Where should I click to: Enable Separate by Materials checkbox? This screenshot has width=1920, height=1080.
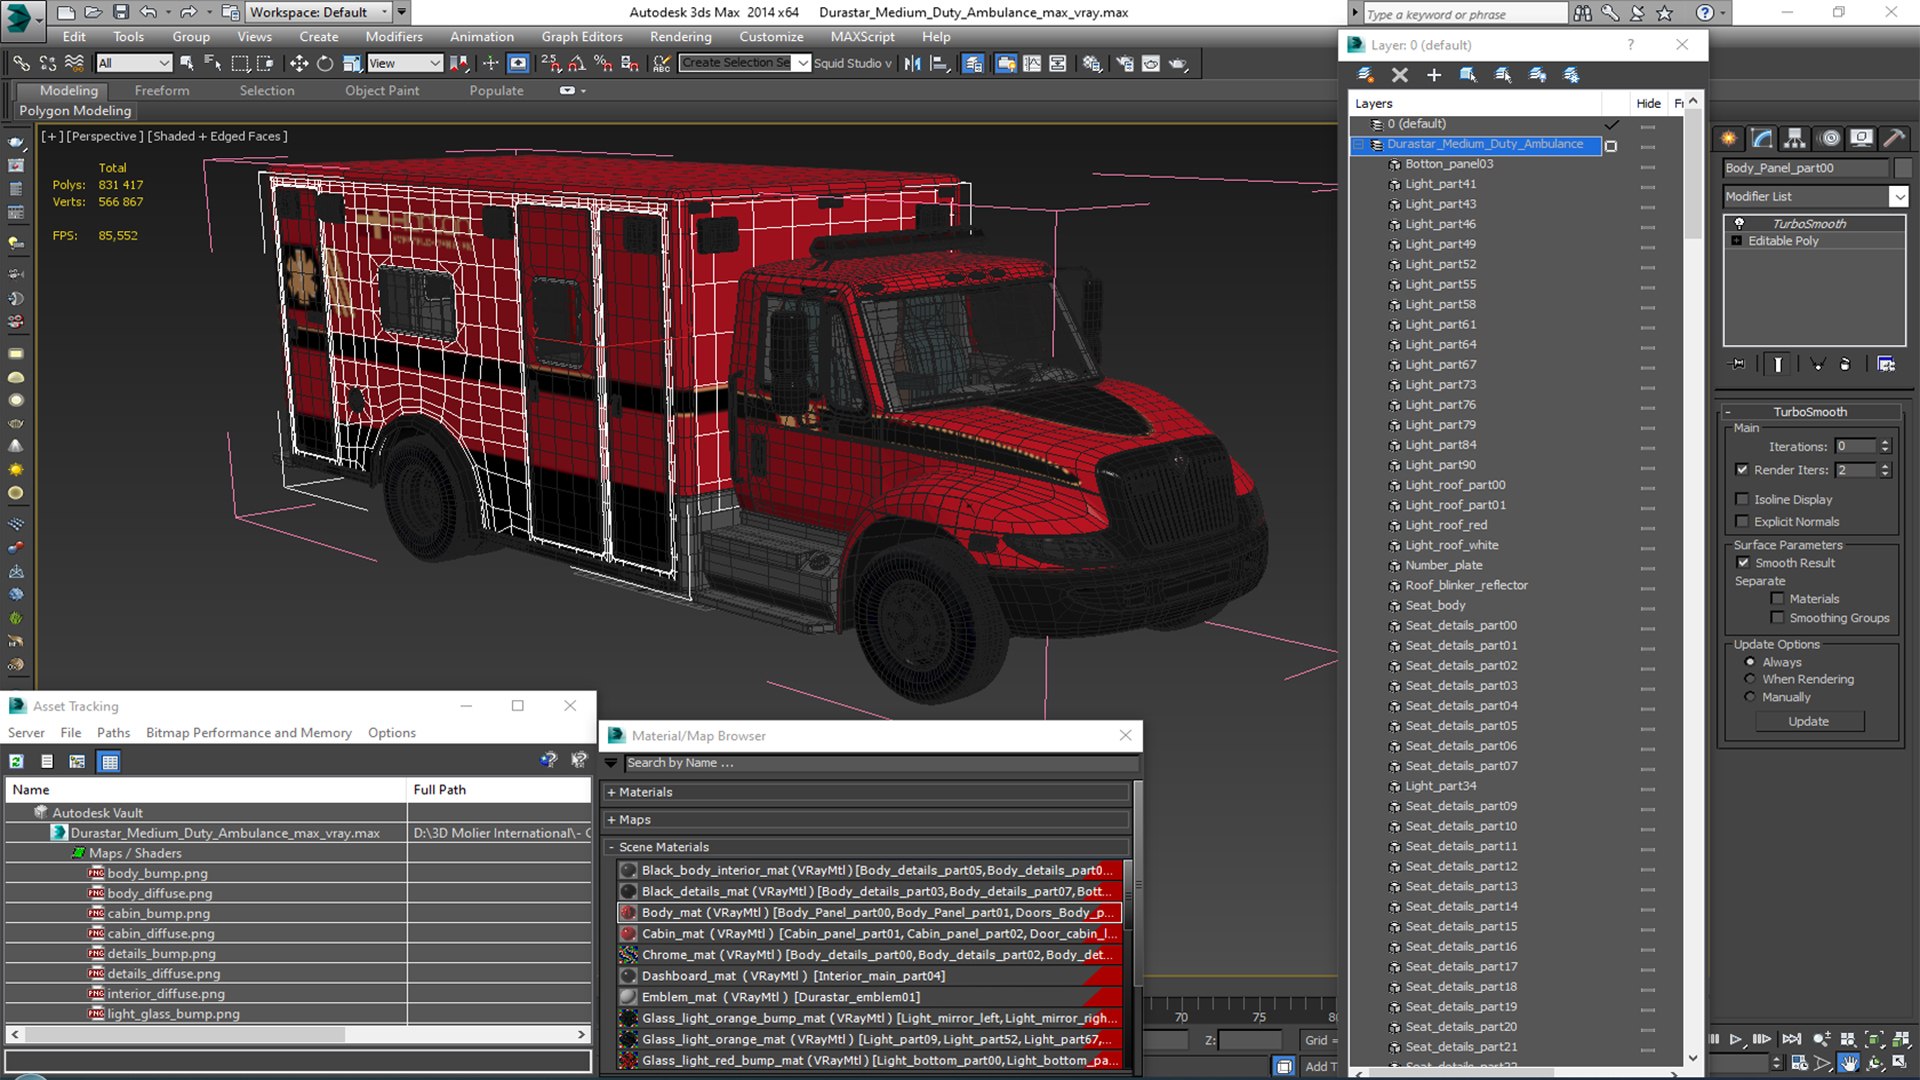[1777, 599]
